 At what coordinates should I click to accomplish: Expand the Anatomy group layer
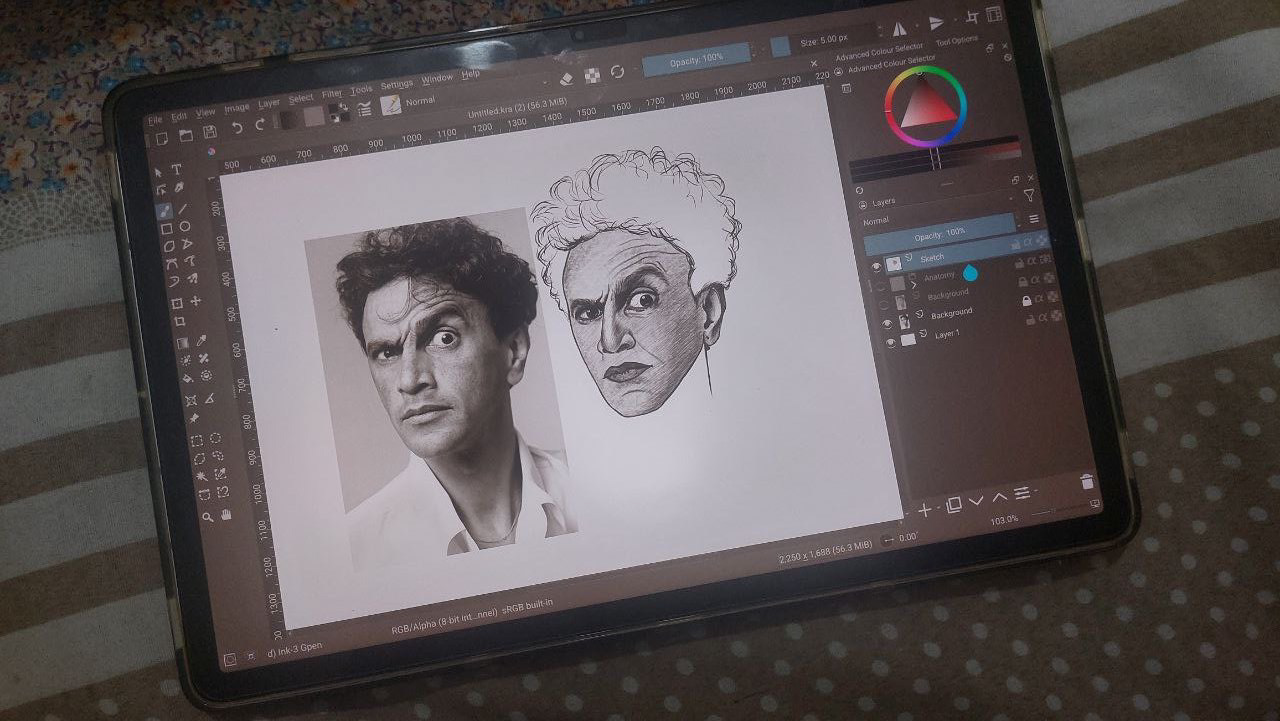click(x=914, y=285)
